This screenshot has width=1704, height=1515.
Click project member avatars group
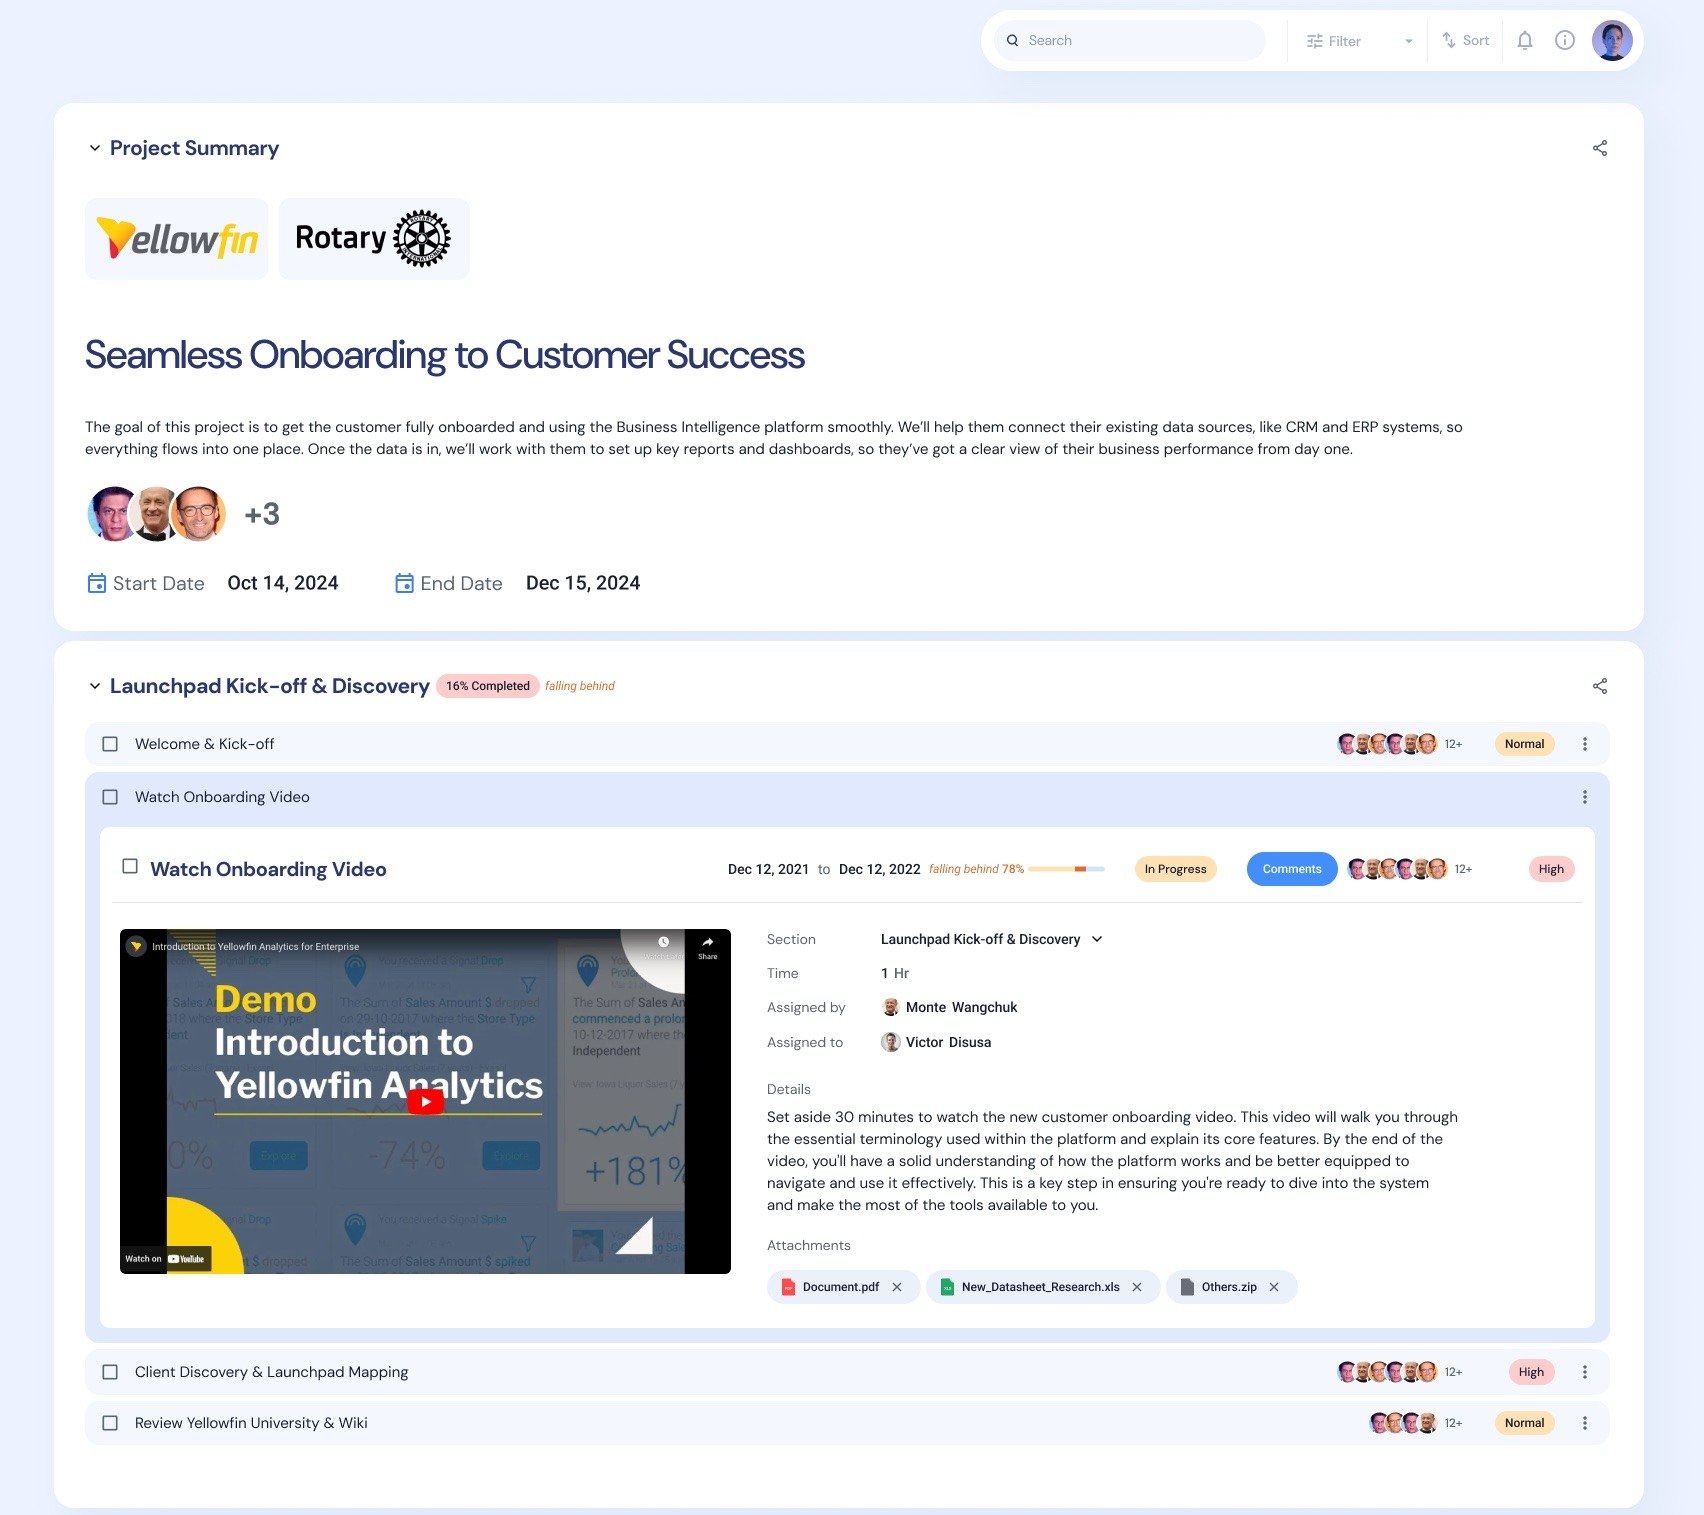157,514
